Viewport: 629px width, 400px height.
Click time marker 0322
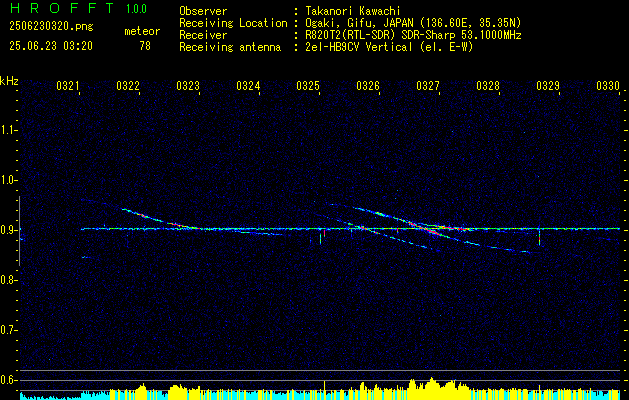point(128,85)
